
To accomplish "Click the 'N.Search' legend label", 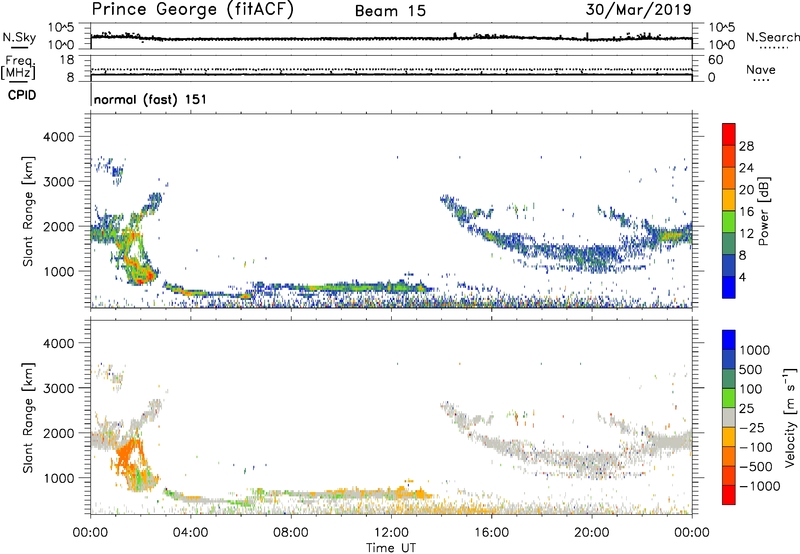I will pyautogui.click(x=772, y=37).
